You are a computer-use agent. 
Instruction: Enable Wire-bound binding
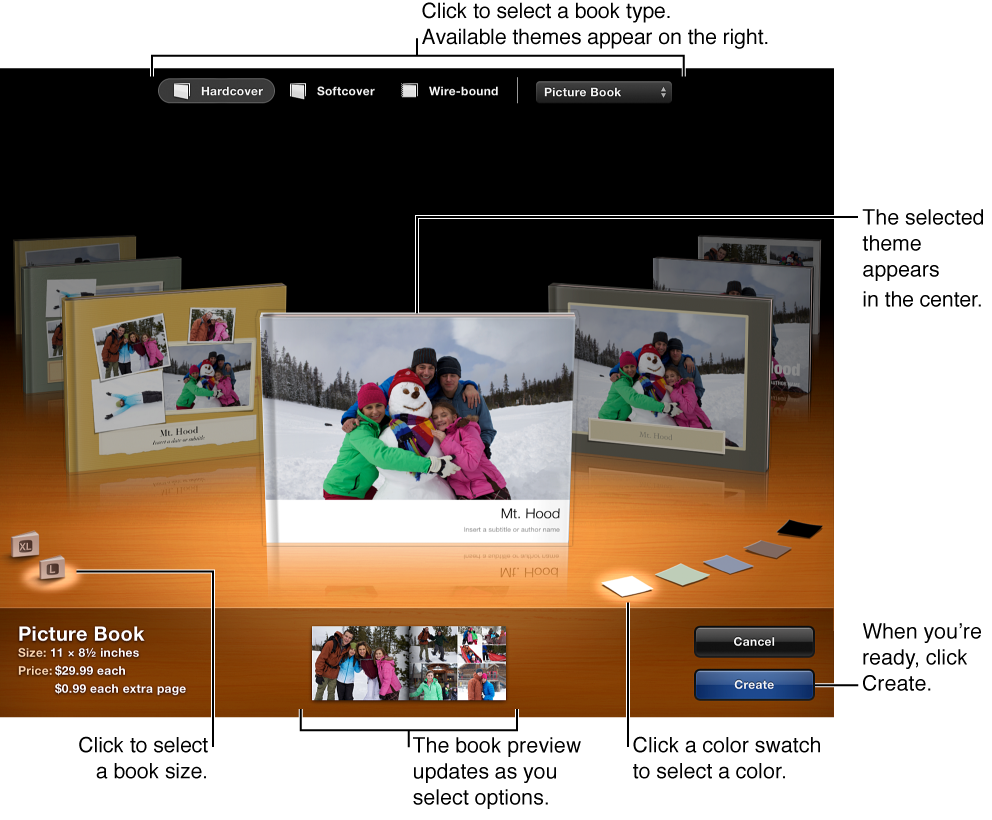(450, 90)
